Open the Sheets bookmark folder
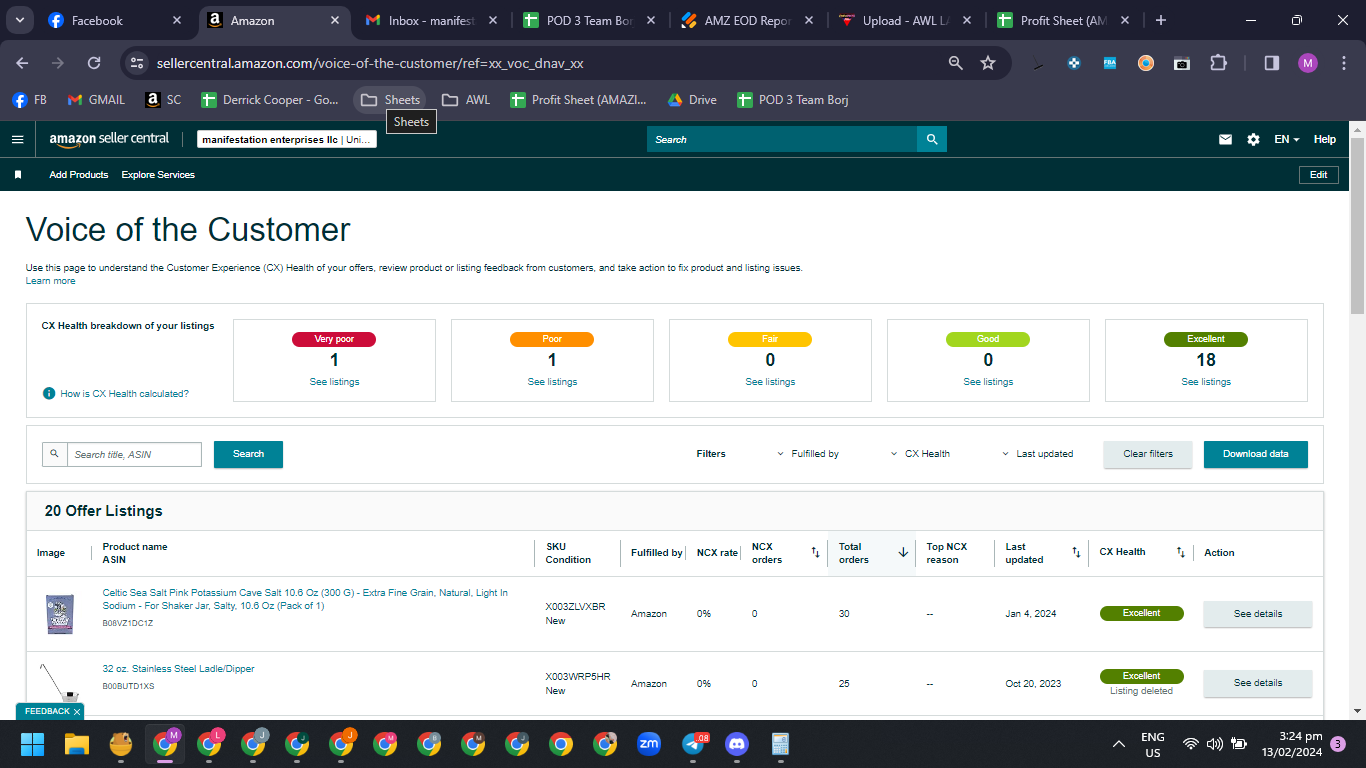This screenshot has width=1366, height=768. [390, 100]
